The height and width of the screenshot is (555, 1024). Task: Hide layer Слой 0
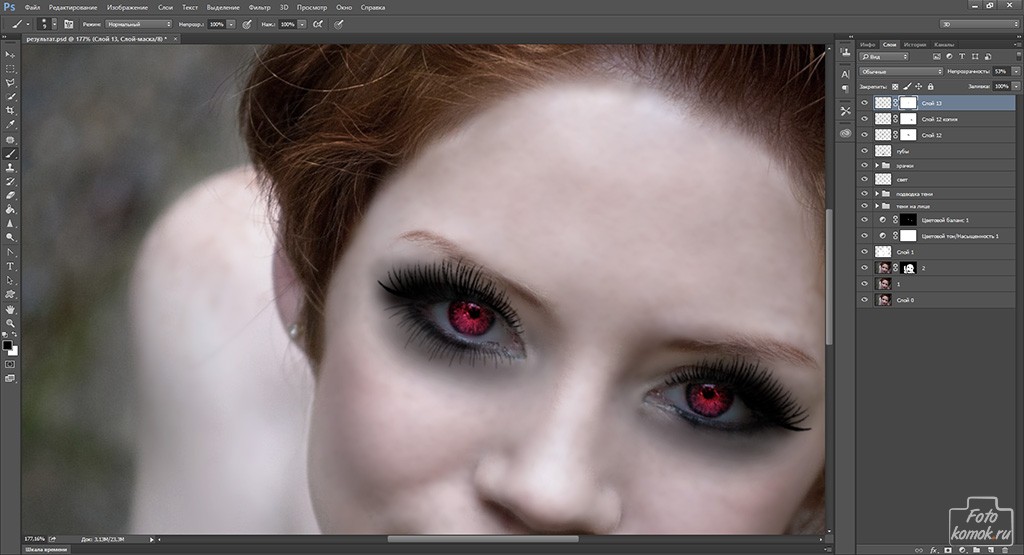point(865,300)
